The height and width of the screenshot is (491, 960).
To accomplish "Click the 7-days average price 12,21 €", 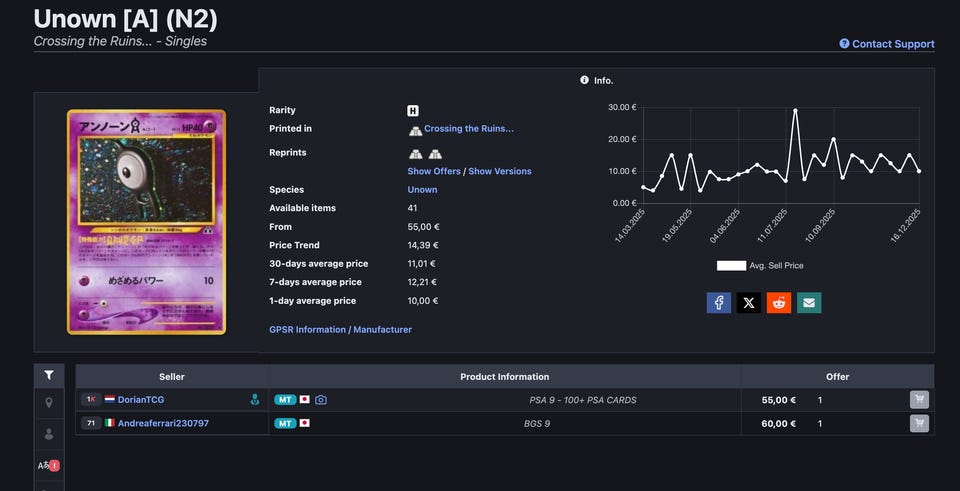I will tap(422, 282).
